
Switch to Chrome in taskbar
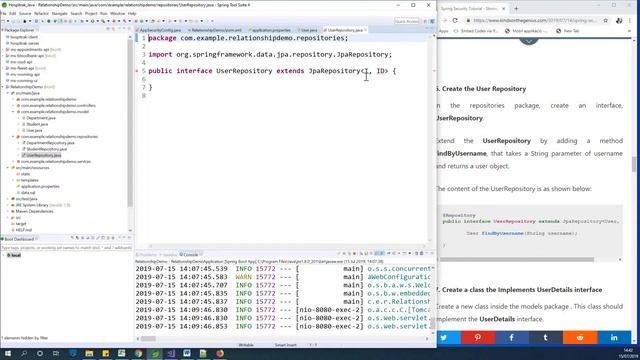coord(138,353)
